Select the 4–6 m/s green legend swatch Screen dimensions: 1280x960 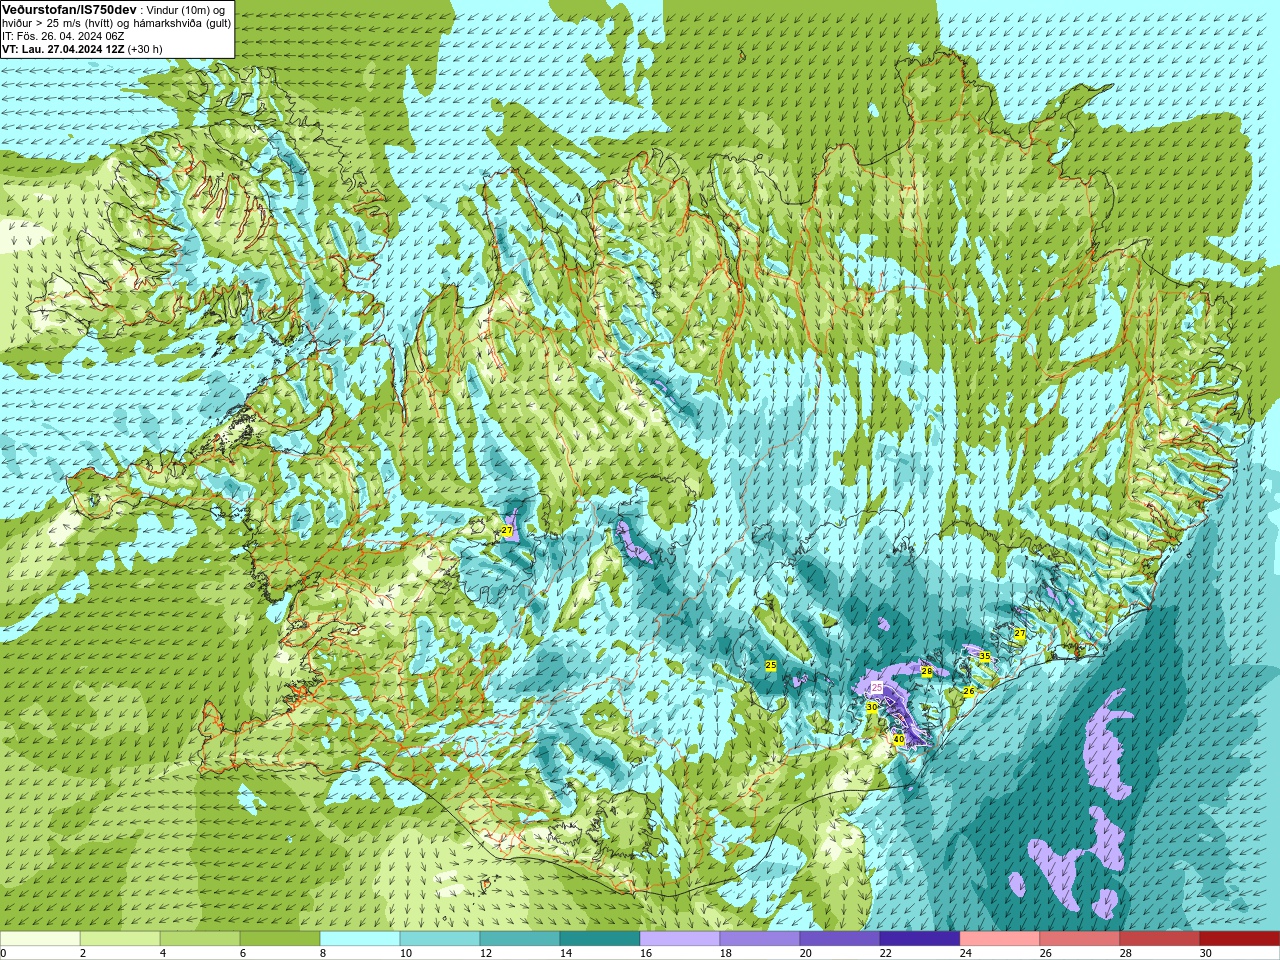pyautogui.click(x=200, y=939)
